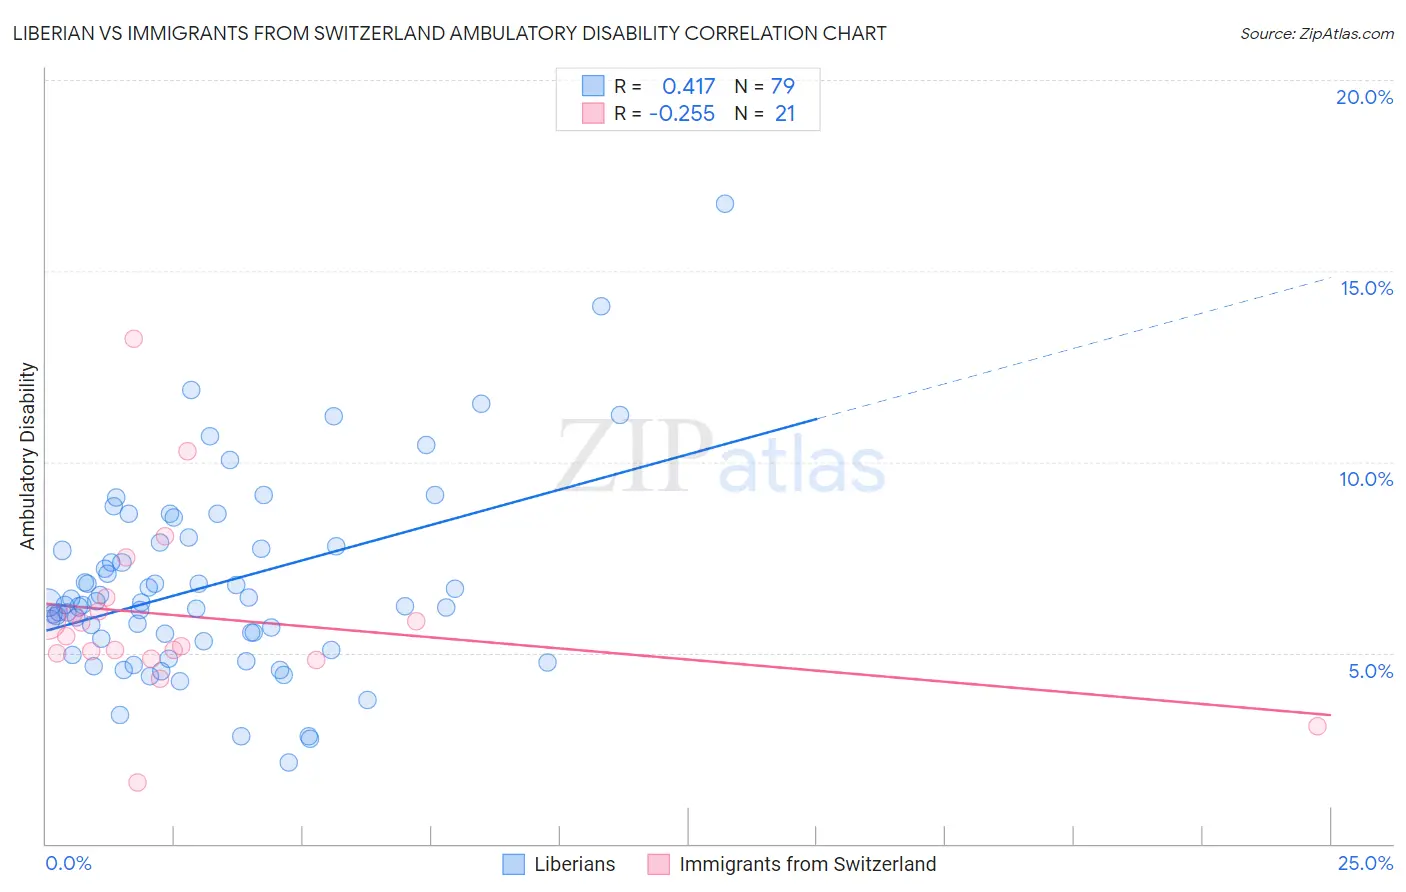Click the chart title text
The image size is (1406, 892).
[449, 33]
